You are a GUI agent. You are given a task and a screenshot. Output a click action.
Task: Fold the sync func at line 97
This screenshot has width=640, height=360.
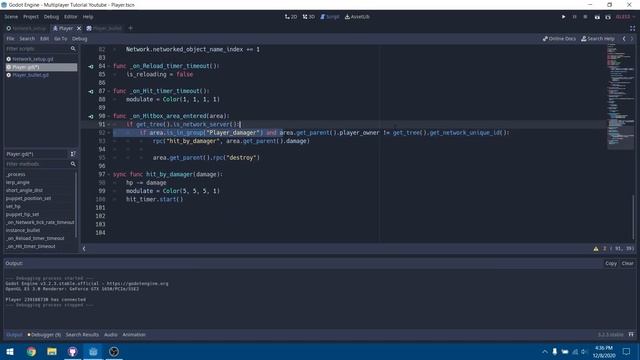pos(109,174)
